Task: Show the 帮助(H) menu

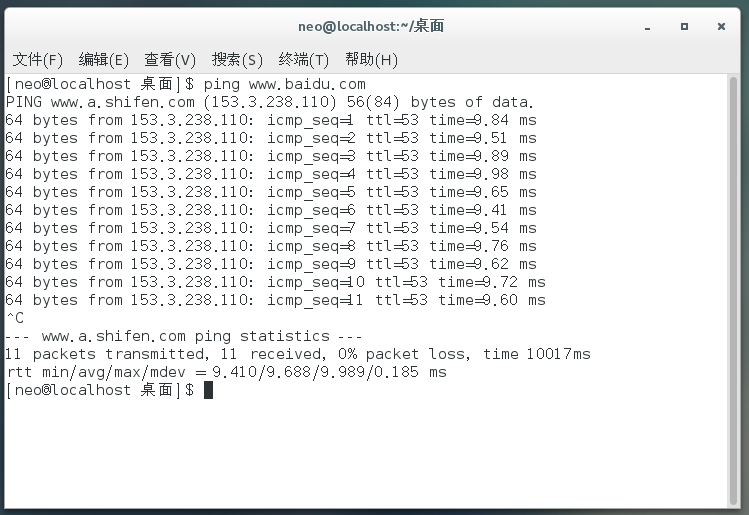Action: (371, 60)
